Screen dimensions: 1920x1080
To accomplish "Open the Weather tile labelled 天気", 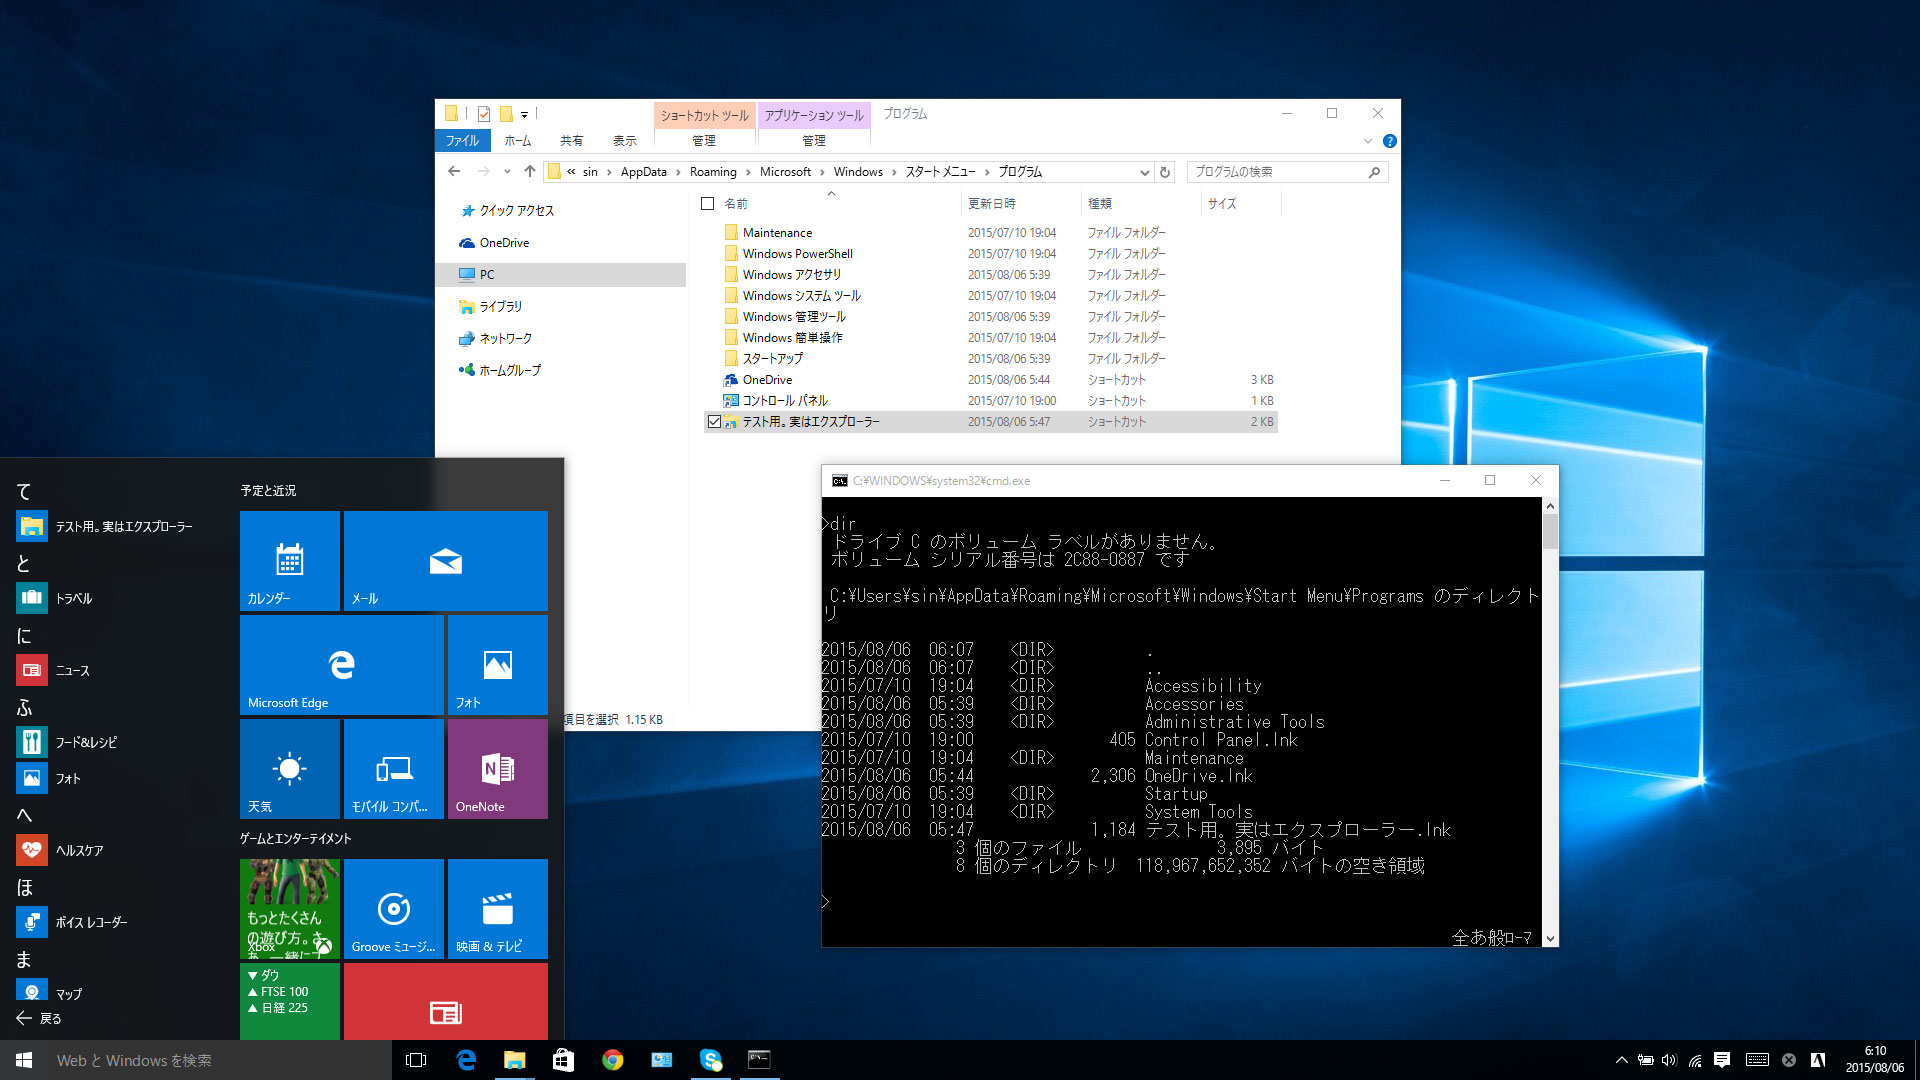I will 290,769.
